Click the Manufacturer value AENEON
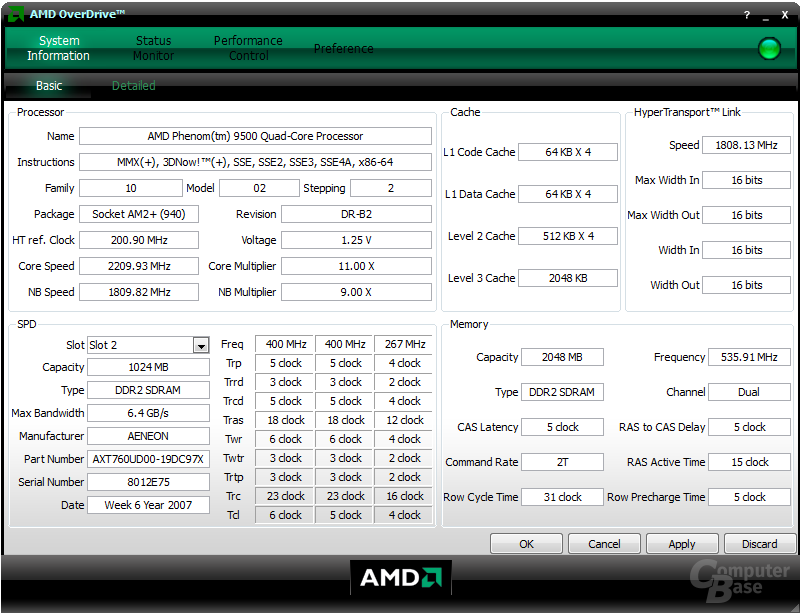 point(148,436)
